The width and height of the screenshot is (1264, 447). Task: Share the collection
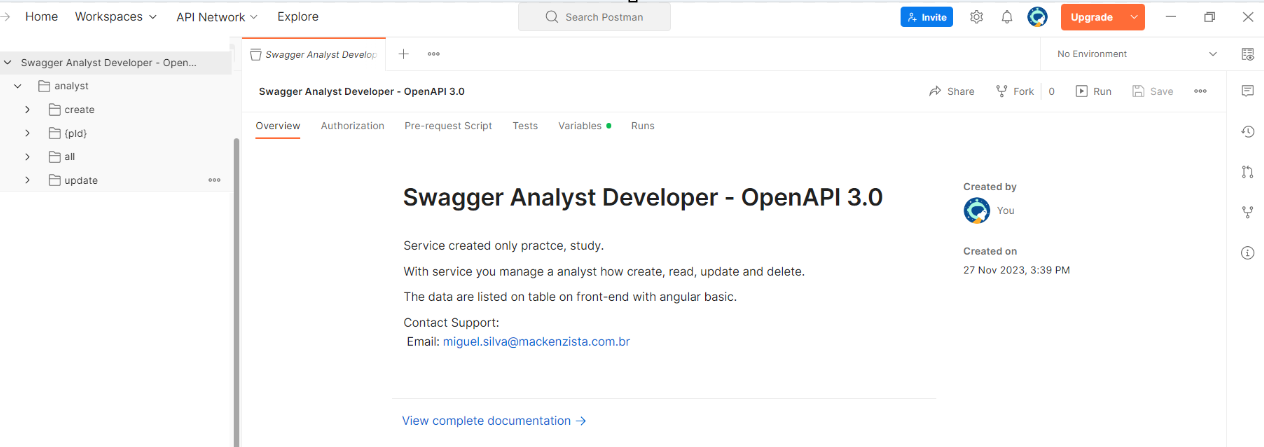click(951, 91)
